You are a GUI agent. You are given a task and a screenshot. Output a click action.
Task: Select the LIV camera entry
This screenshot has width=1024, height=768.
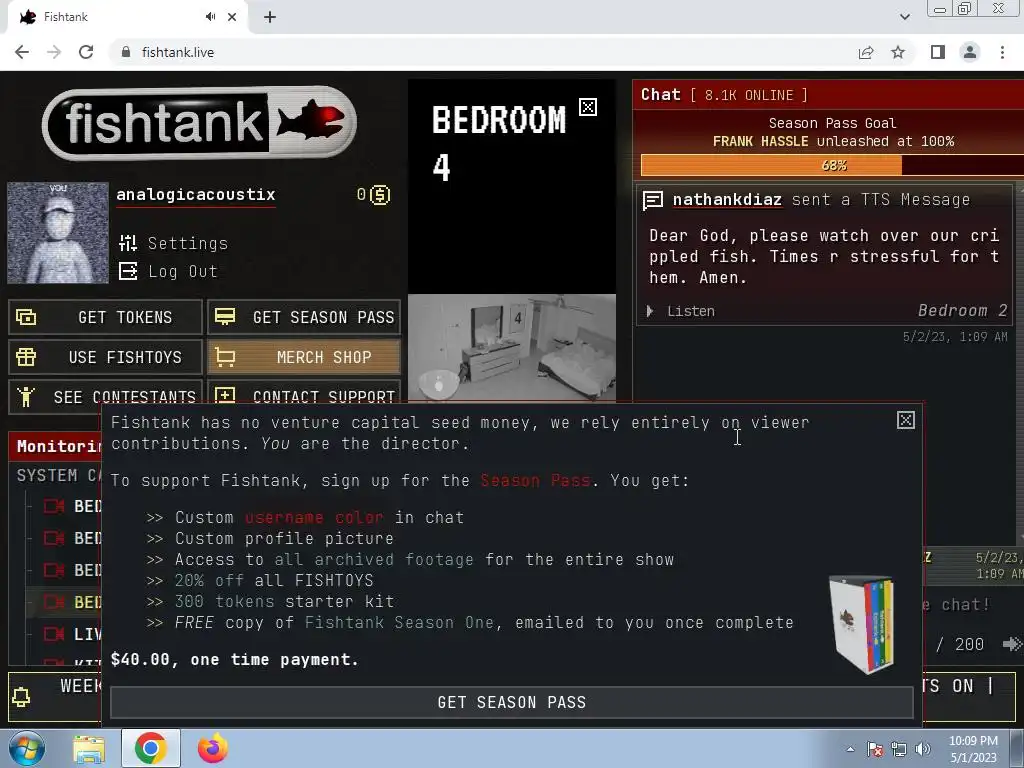[x=64, y=634]
